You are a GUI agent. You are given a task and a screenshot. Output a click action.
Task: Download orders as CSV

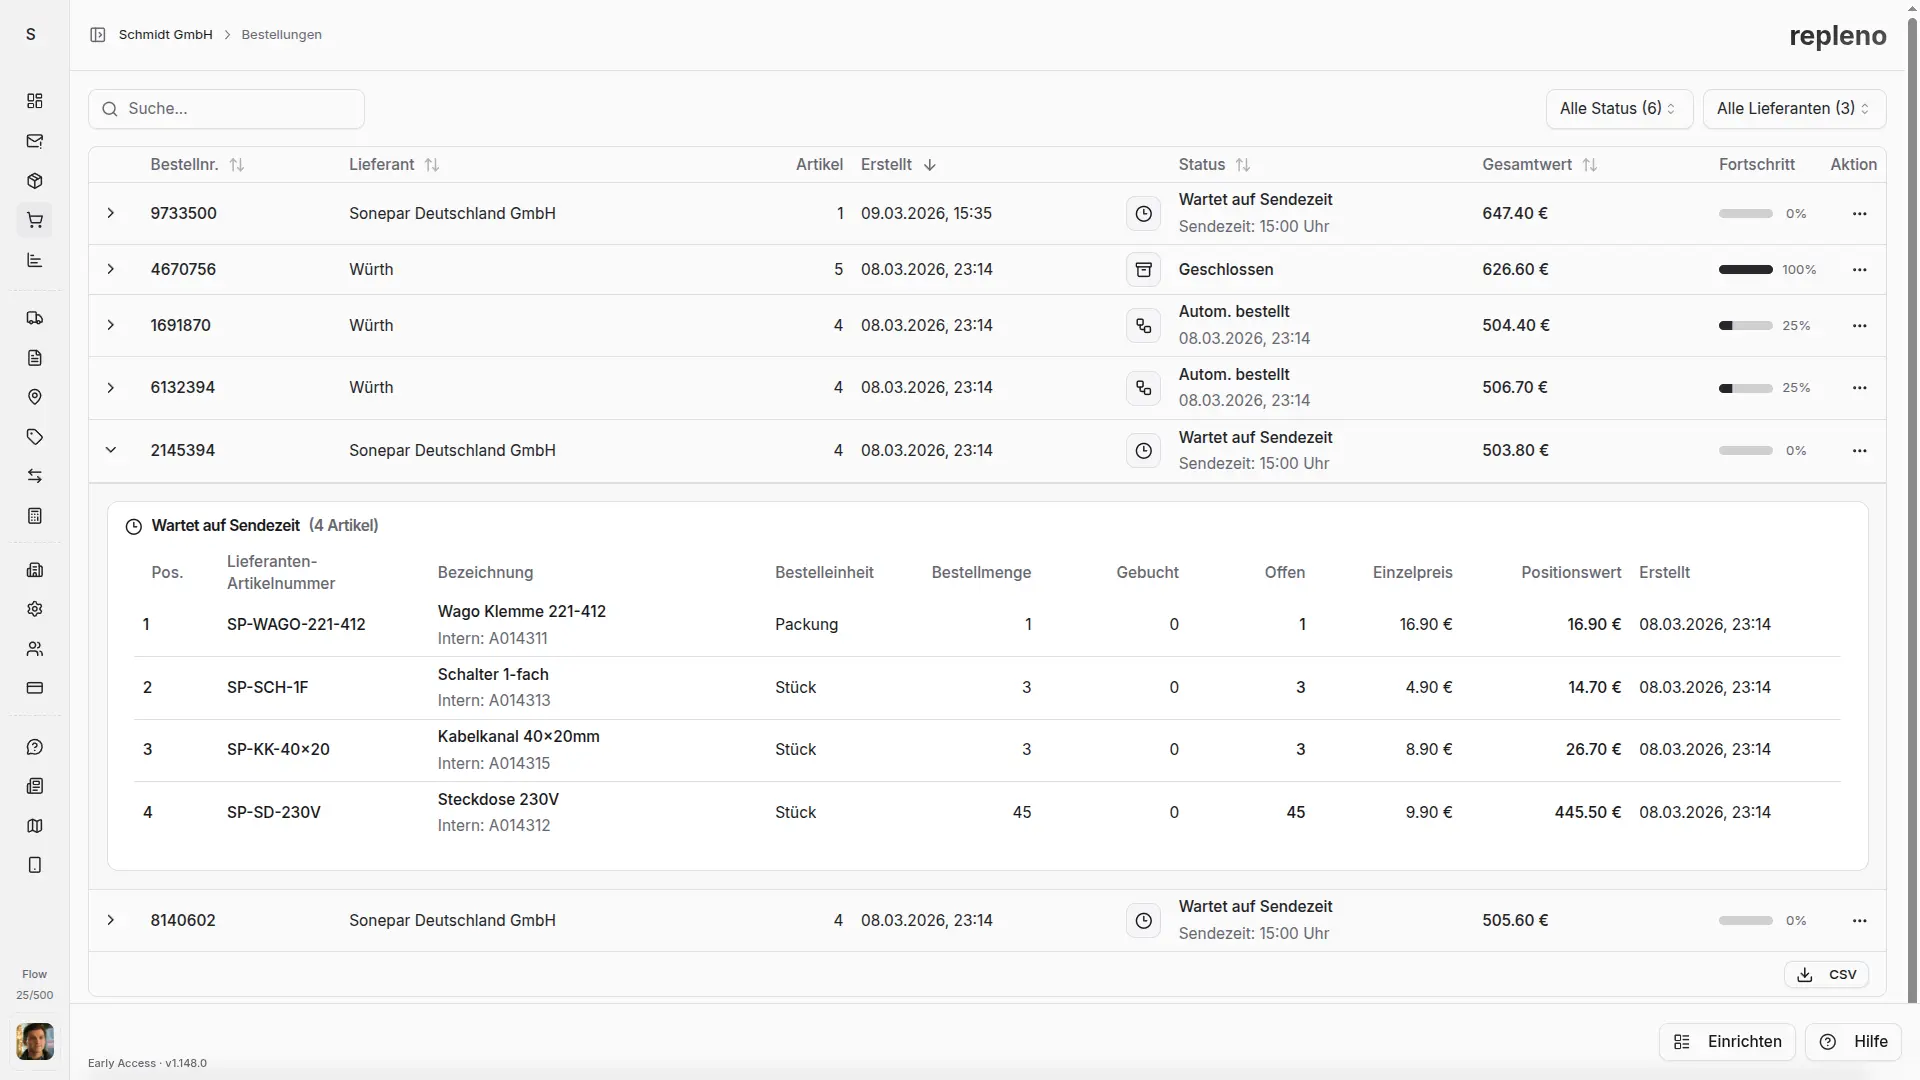pos(1826,975)
